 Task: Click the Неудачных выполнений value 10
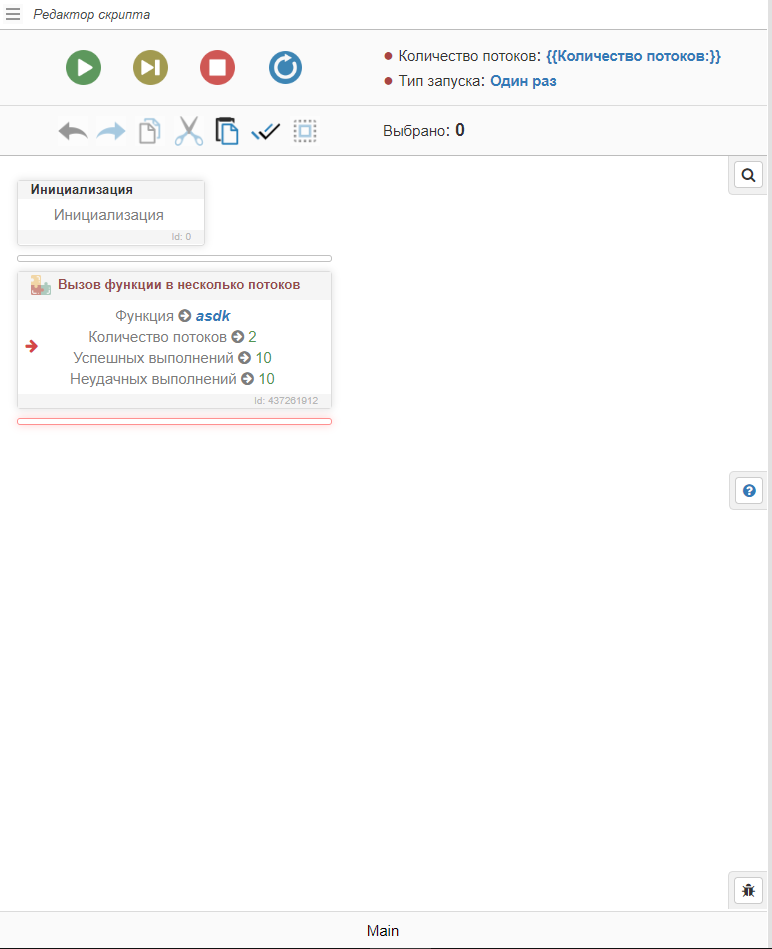tap(266, 379)
